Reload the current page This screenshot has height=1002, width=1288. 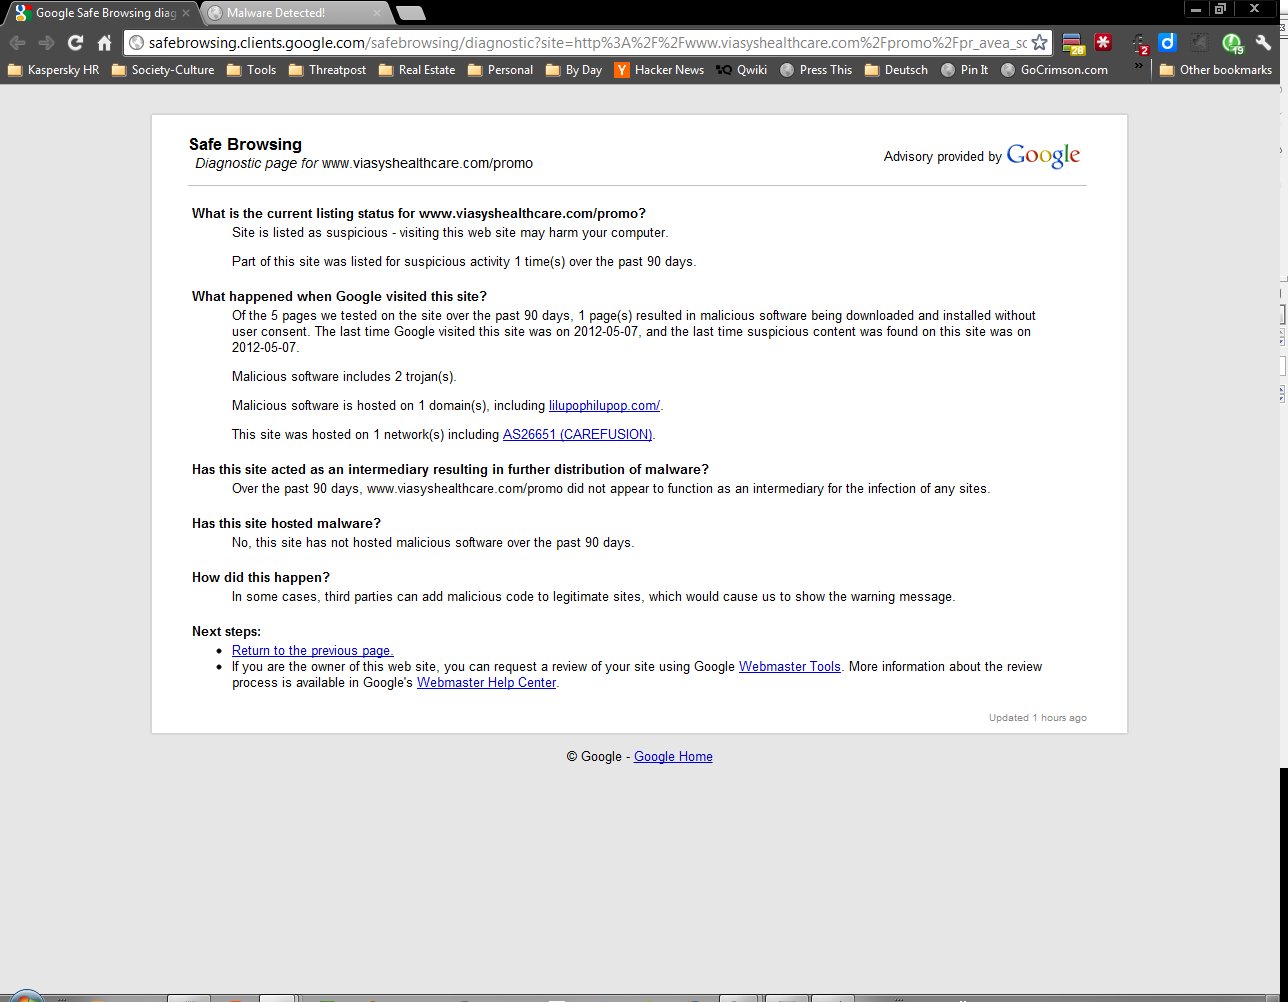(75, 43)
